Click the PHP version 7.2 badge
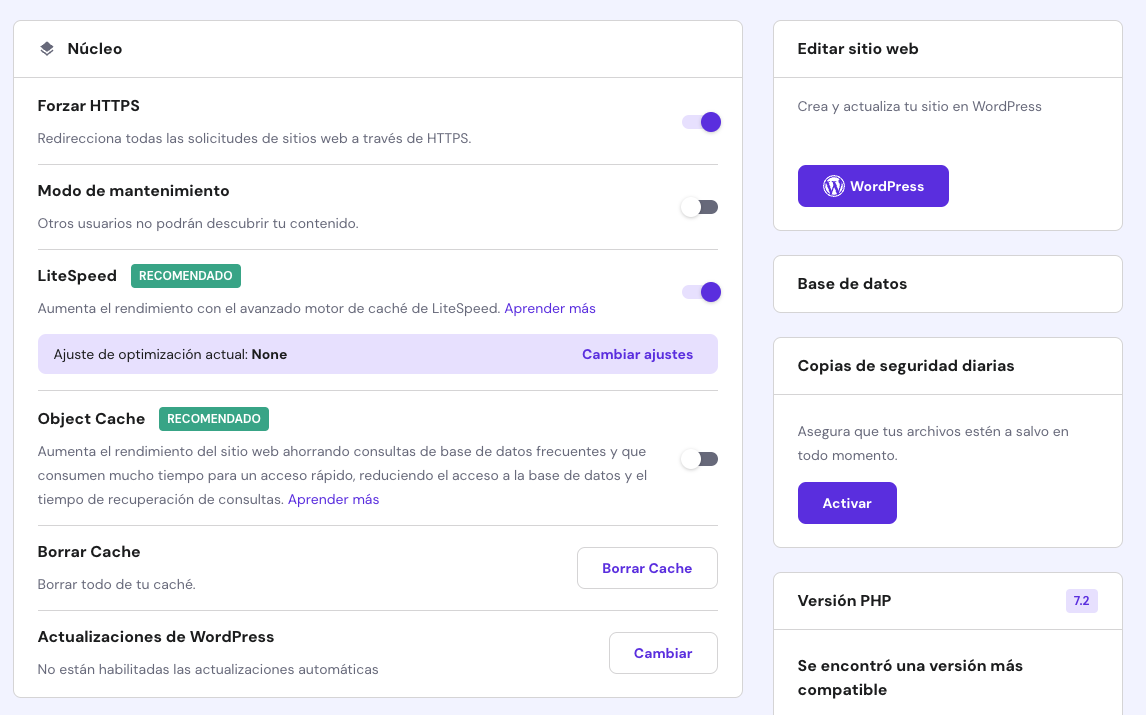This screenshot has width=1146, height=715. [x=1081, y=601]
